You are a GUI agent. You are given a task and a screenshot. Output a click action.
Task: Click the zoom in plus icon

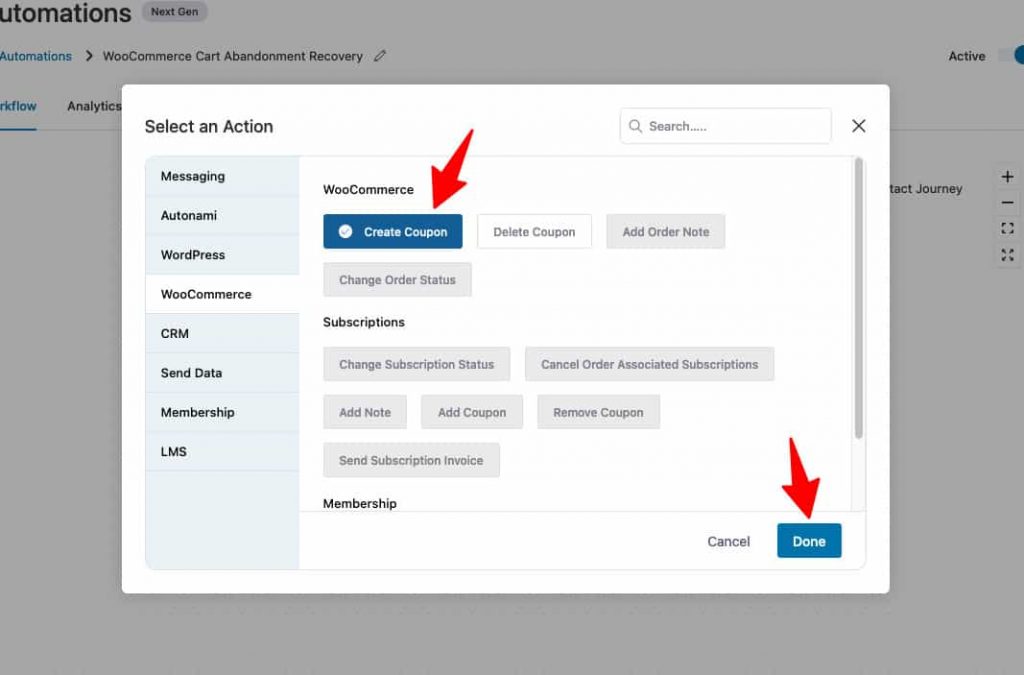click(1008, 176)
